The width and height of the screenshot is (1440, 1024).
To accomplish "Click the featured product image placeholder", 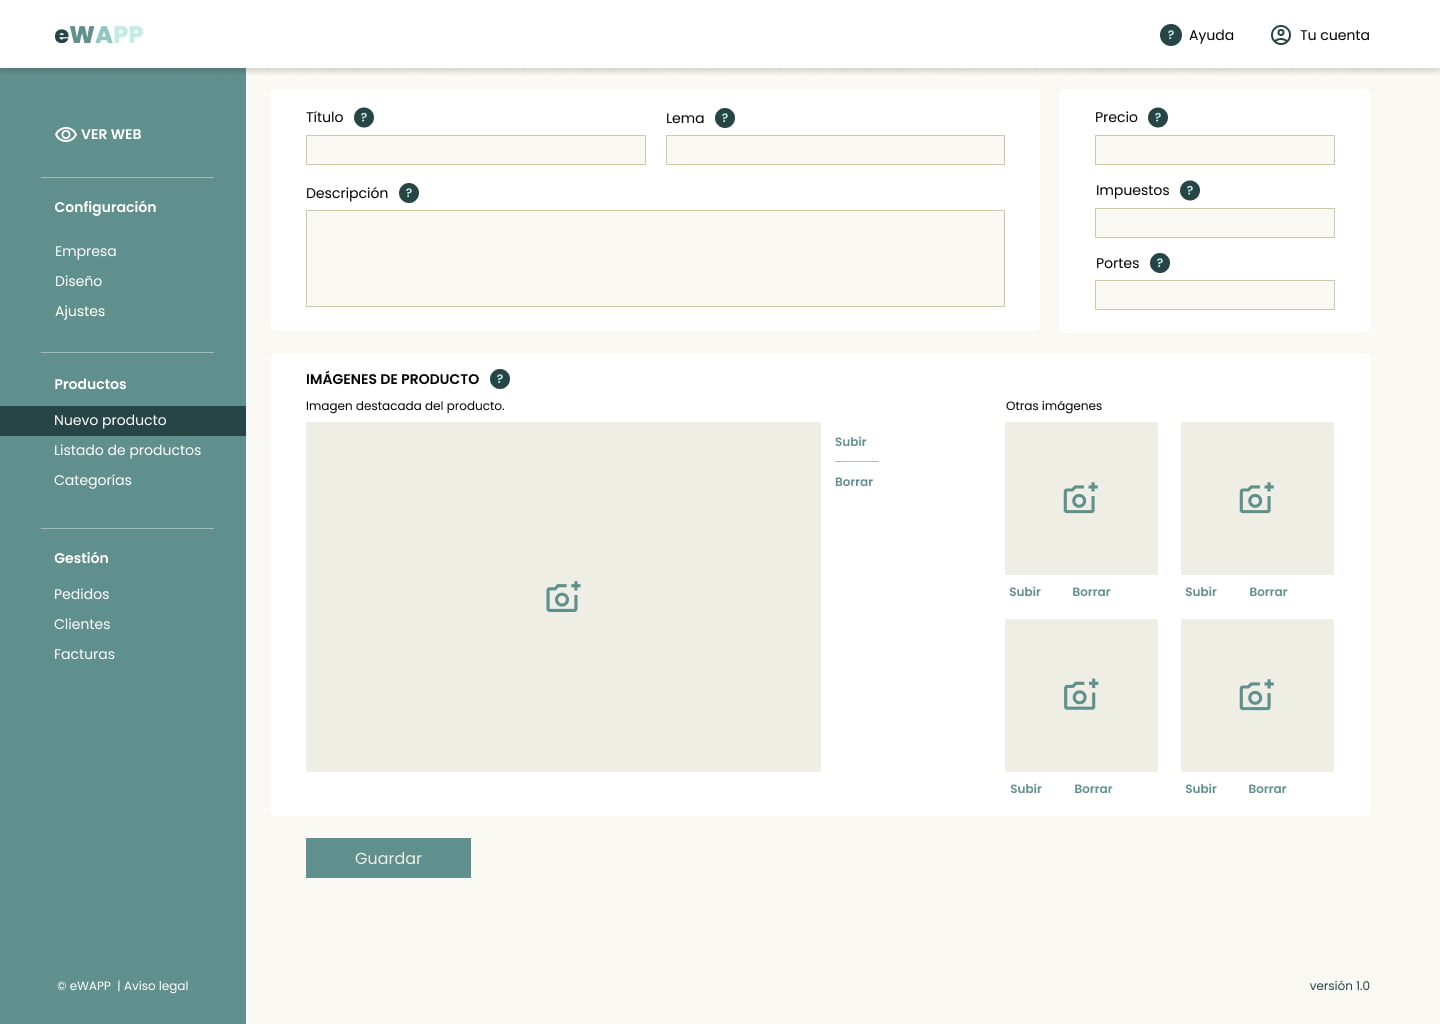I will coord(563,597).
